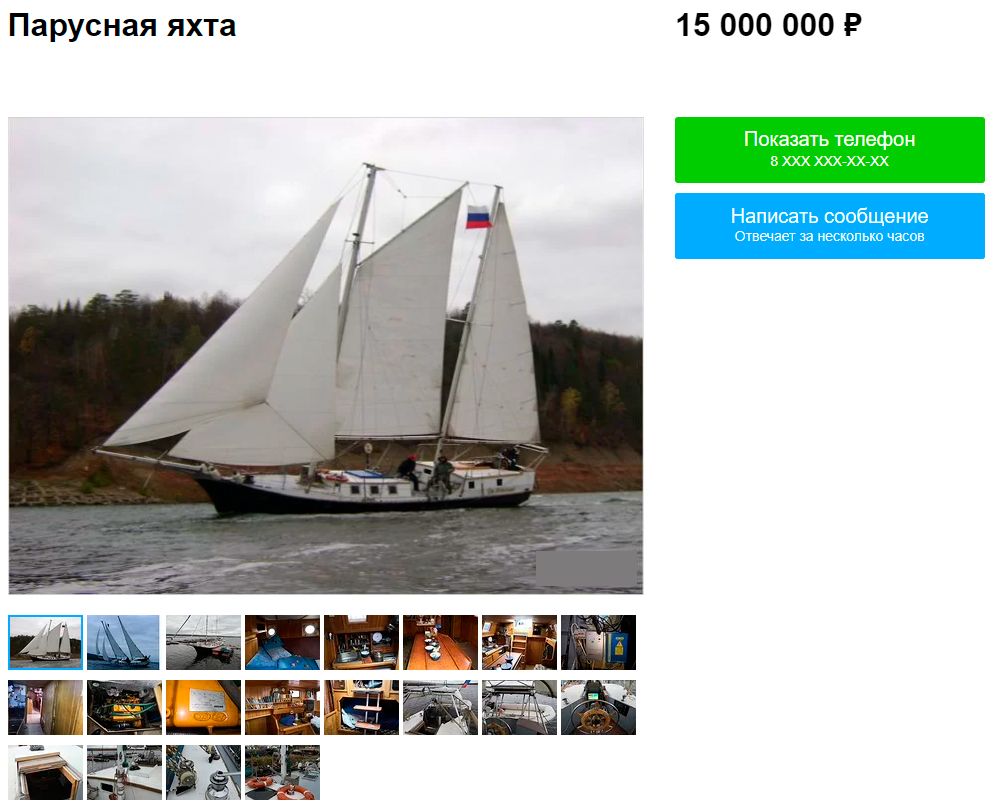
Task: Select the thumbnail with blue sails
Action: tap(124, 642)
